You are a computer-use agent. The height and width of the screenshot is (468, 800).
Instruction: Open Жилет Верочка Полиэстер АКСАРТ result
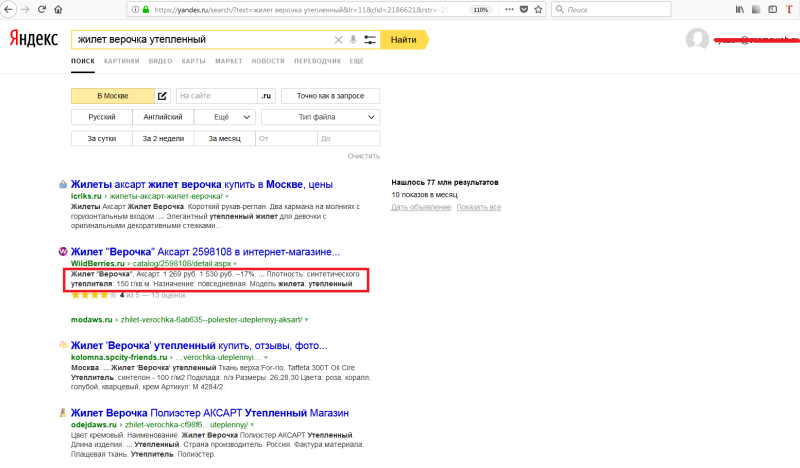click(x=210, y=413)
